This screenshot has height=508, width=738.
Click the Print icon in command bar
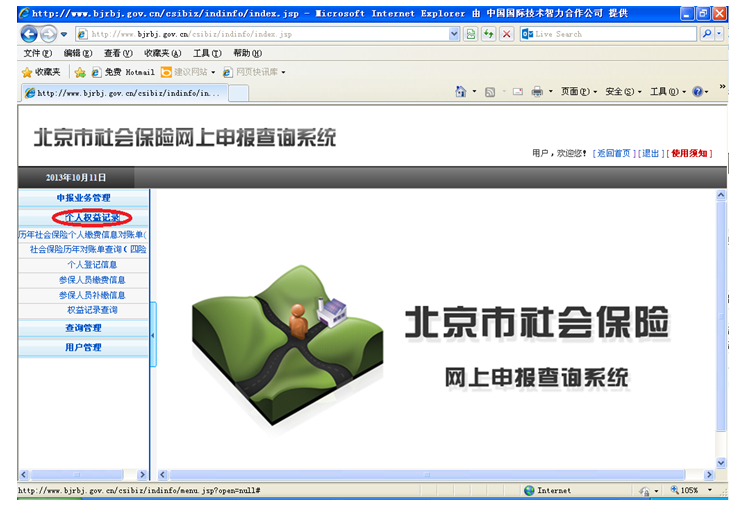pos(537,92)
